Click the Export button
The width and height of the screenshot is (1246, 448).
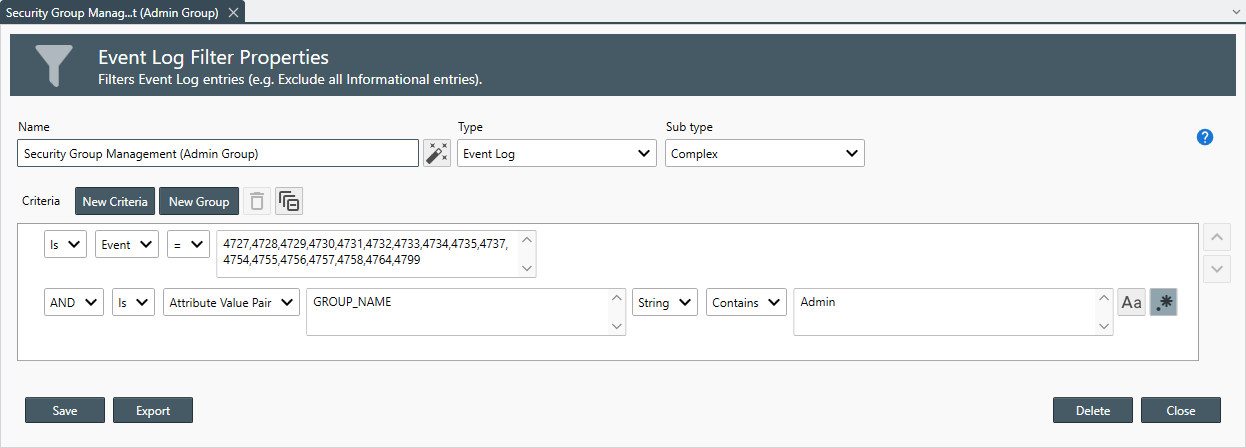tap(153, 410)
